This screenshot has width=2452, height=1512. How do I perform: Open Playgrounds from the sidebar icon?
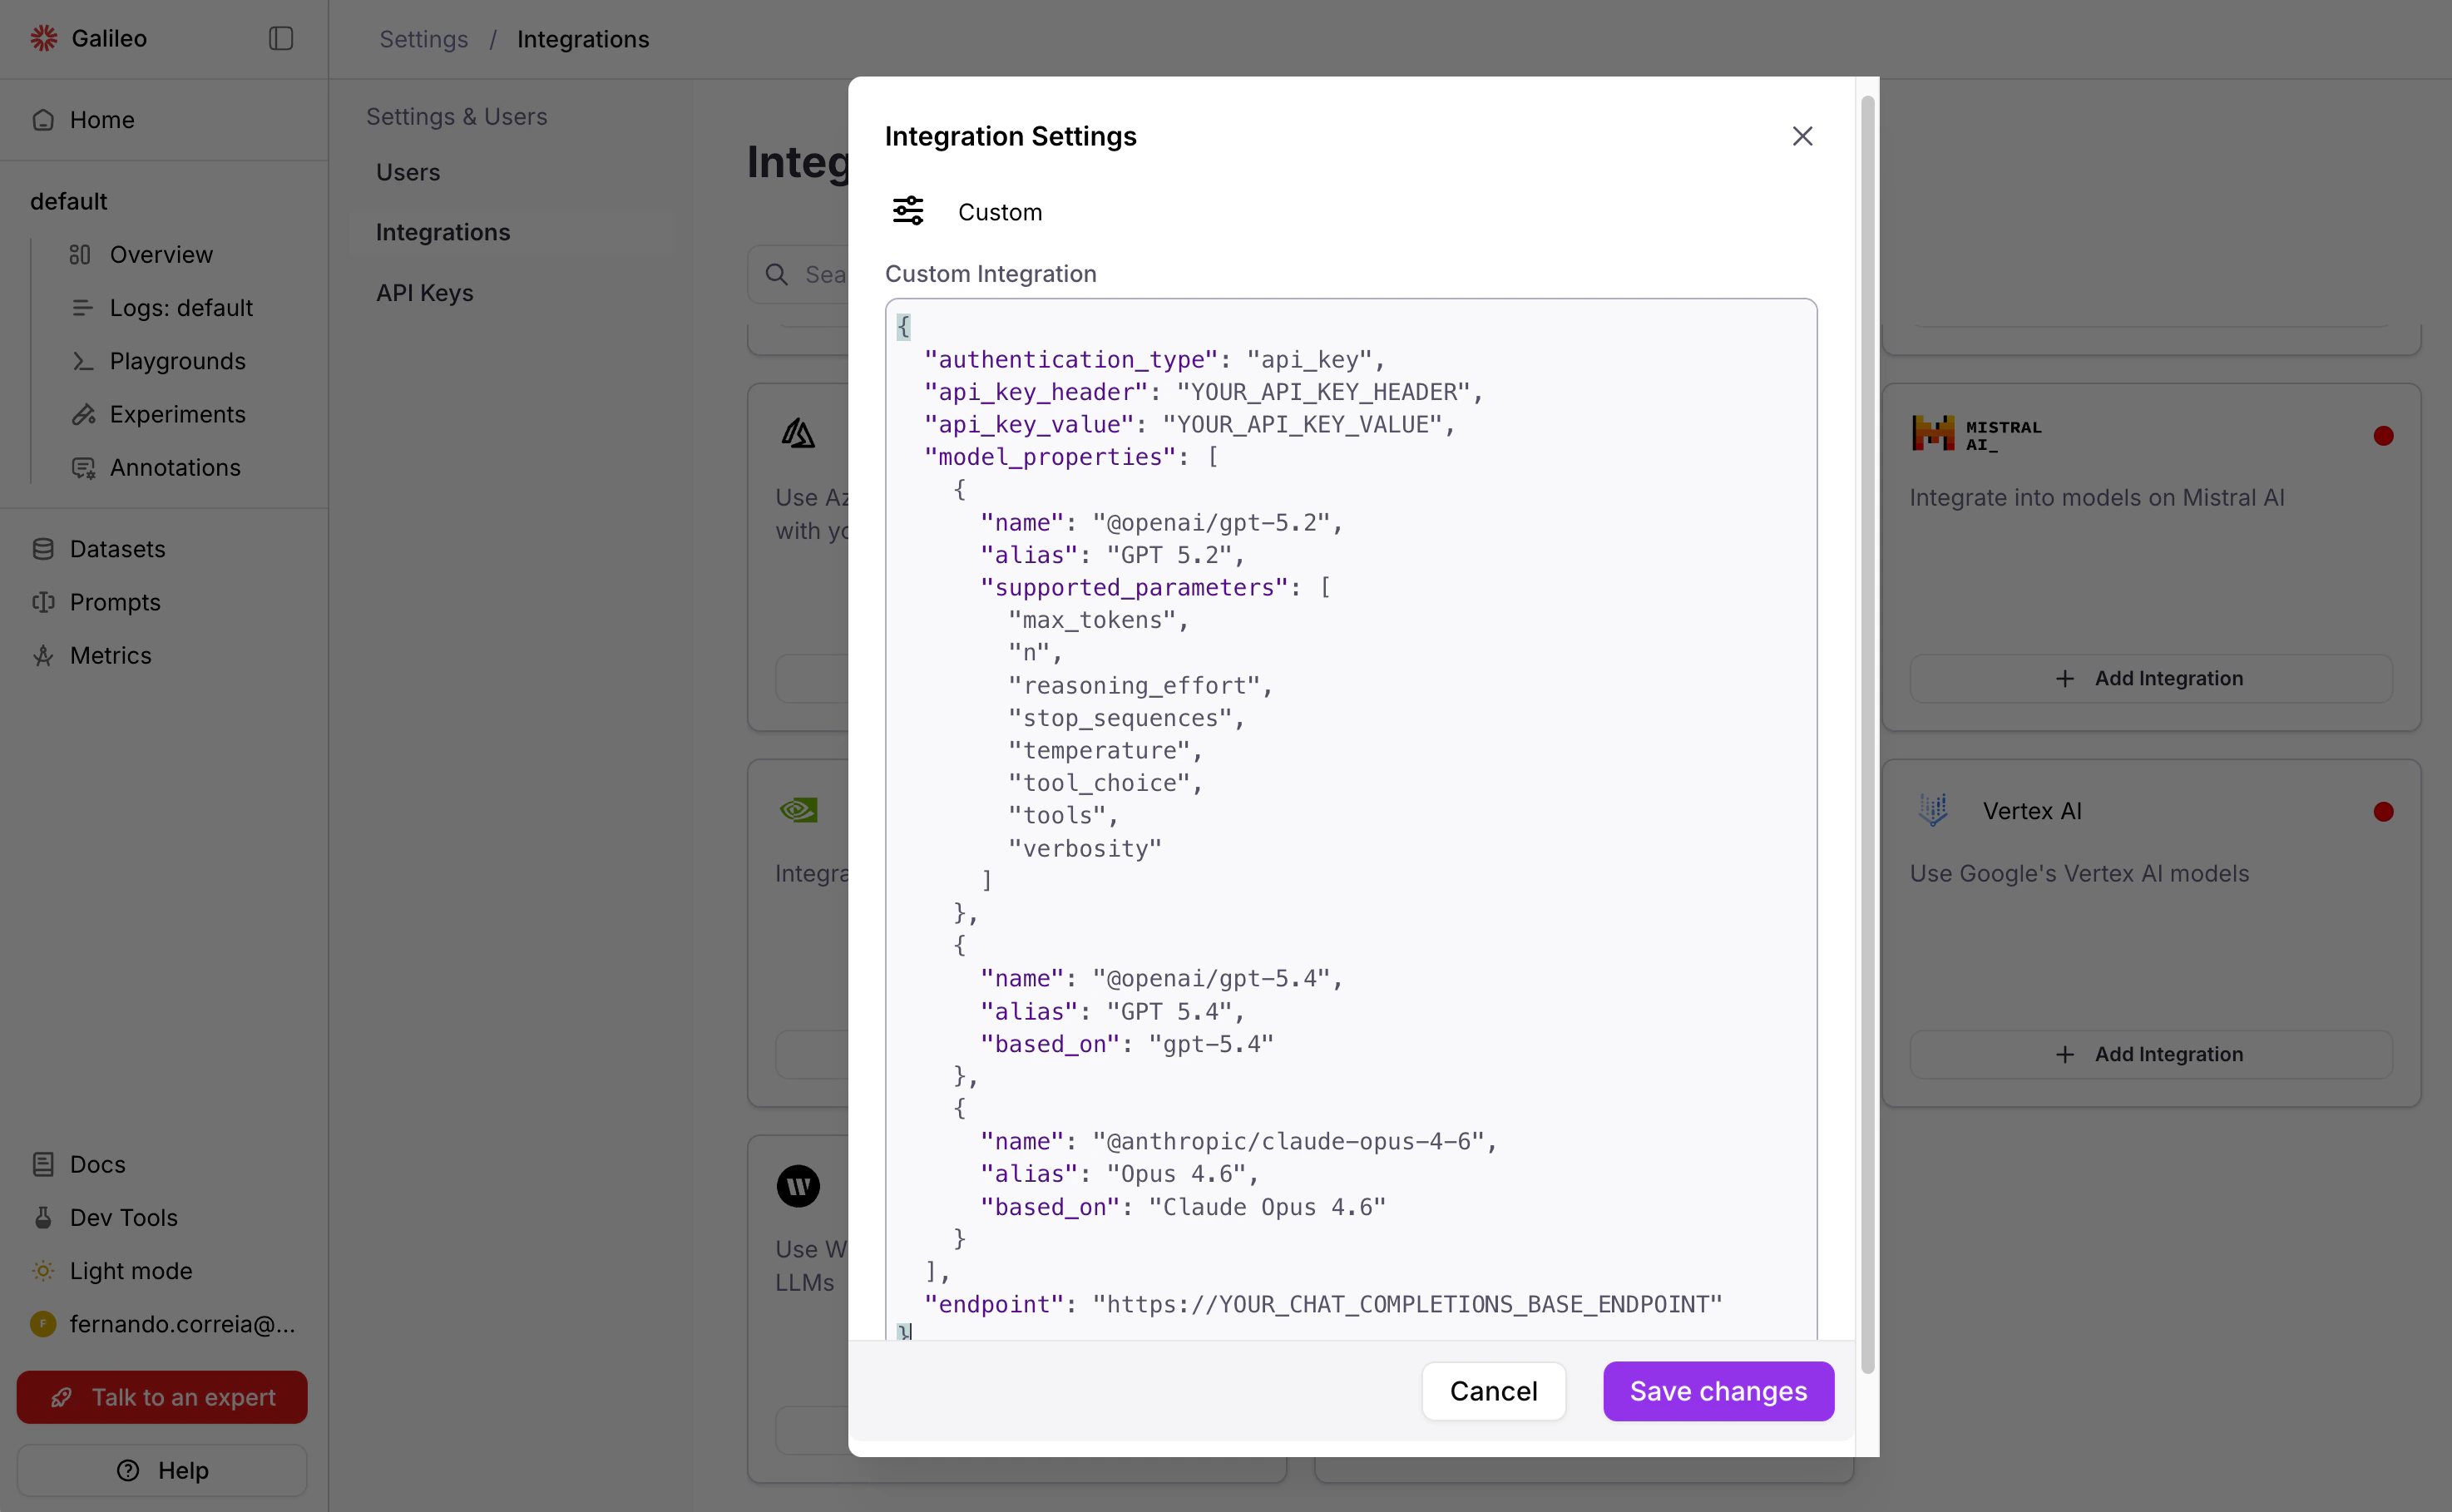[x=84, y=361]
